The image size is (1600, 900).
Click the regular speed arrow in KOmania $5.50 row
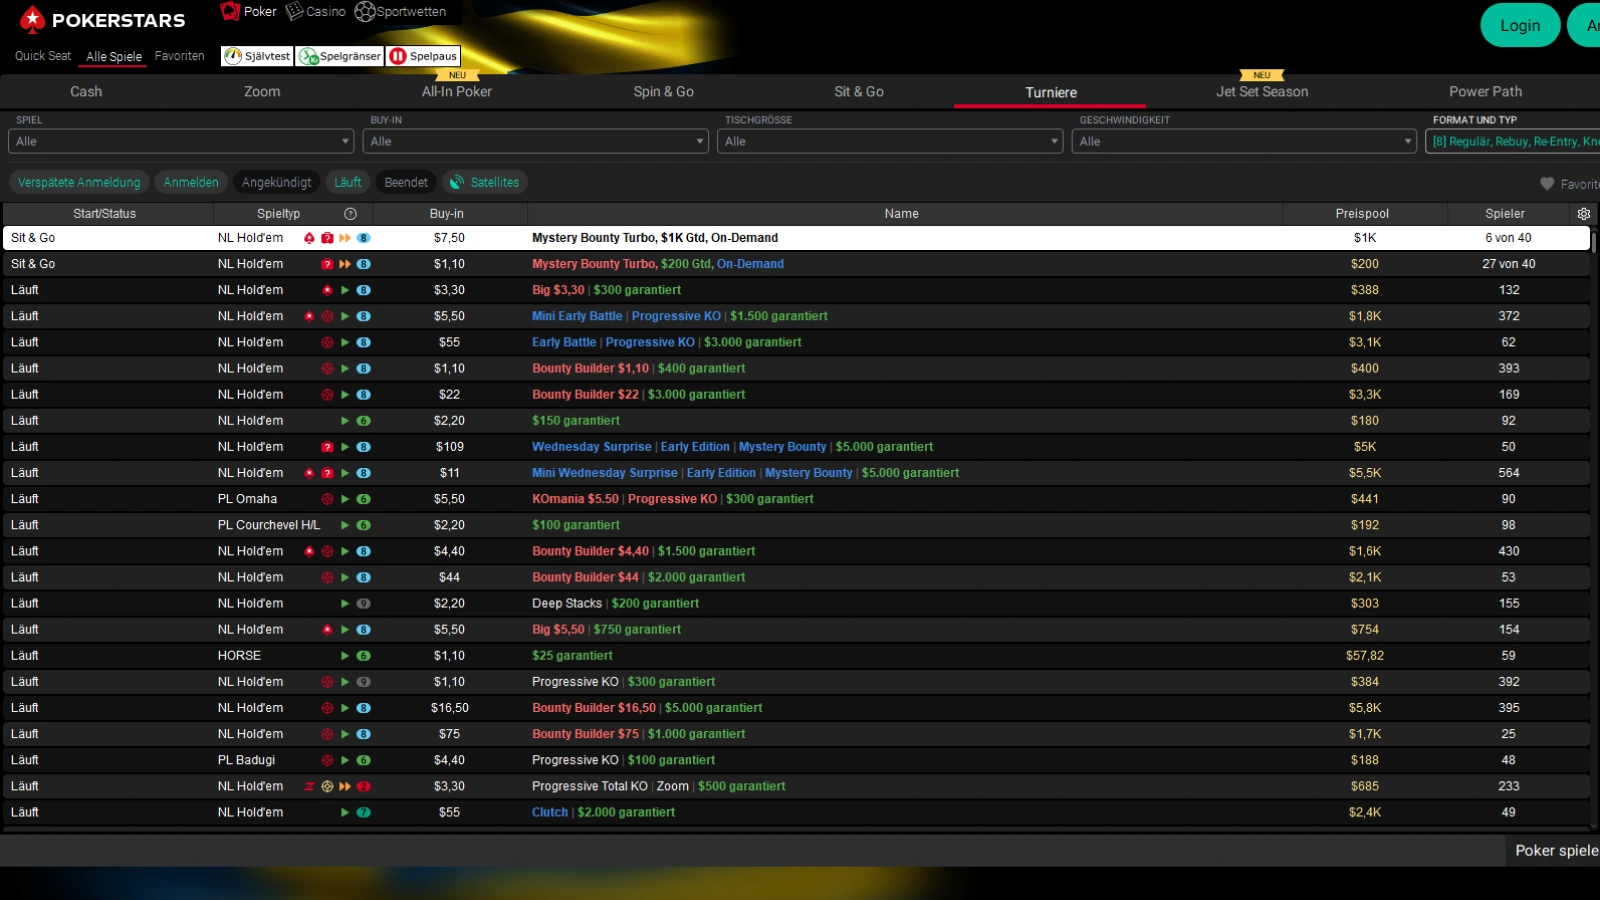pos(345,499)
